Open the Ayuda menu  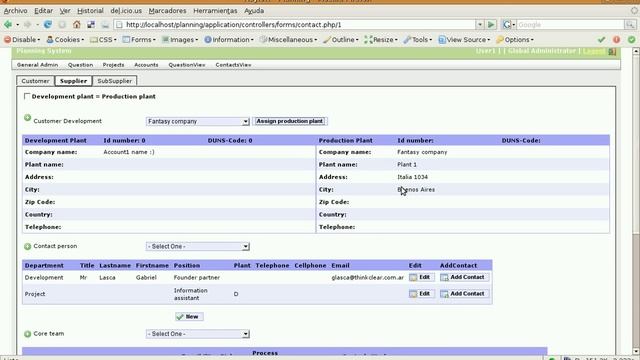254,11
